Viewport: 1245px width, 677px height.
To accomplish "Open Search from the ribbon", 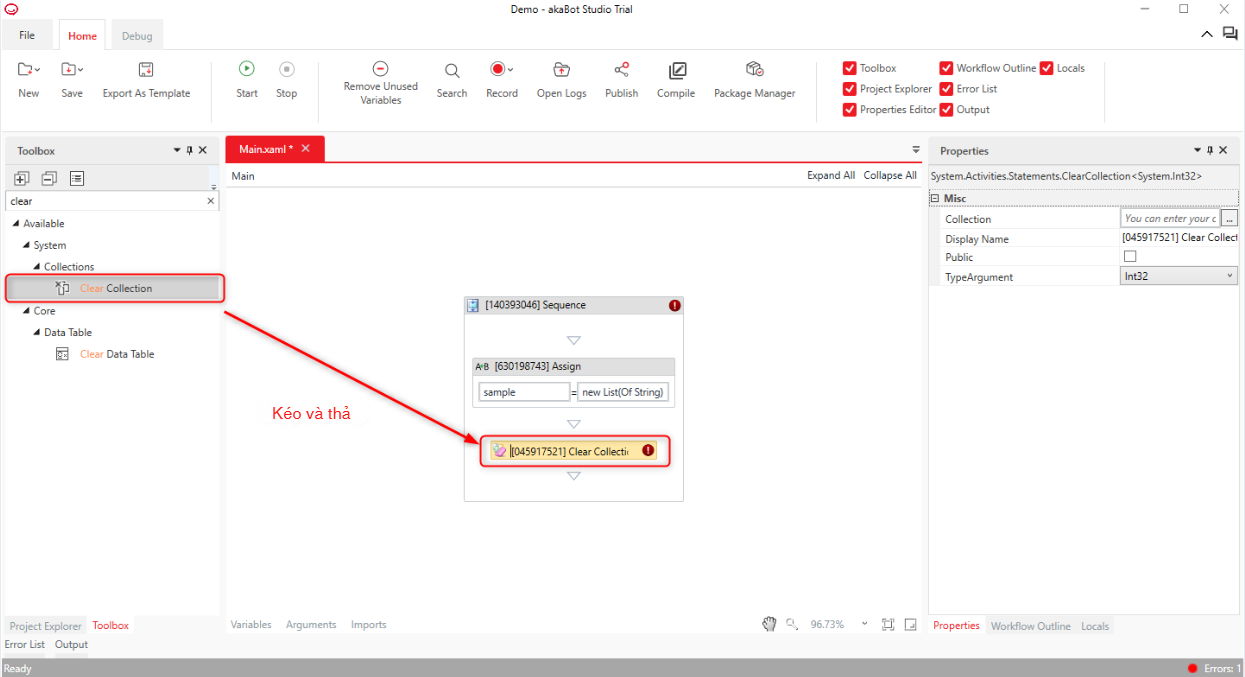I will coord(452,70).
